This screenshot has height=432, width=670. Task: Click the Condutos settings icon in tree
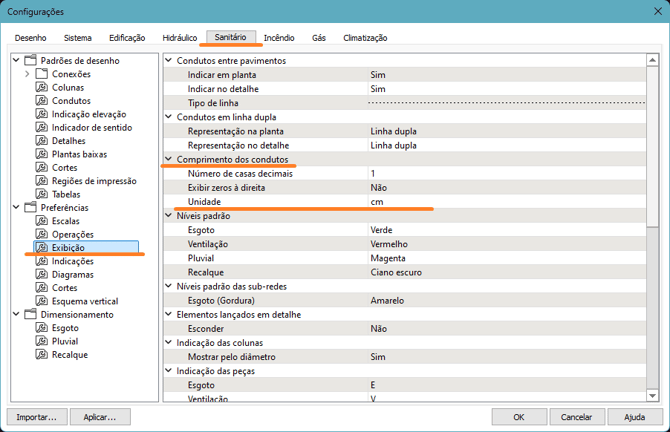42,101
